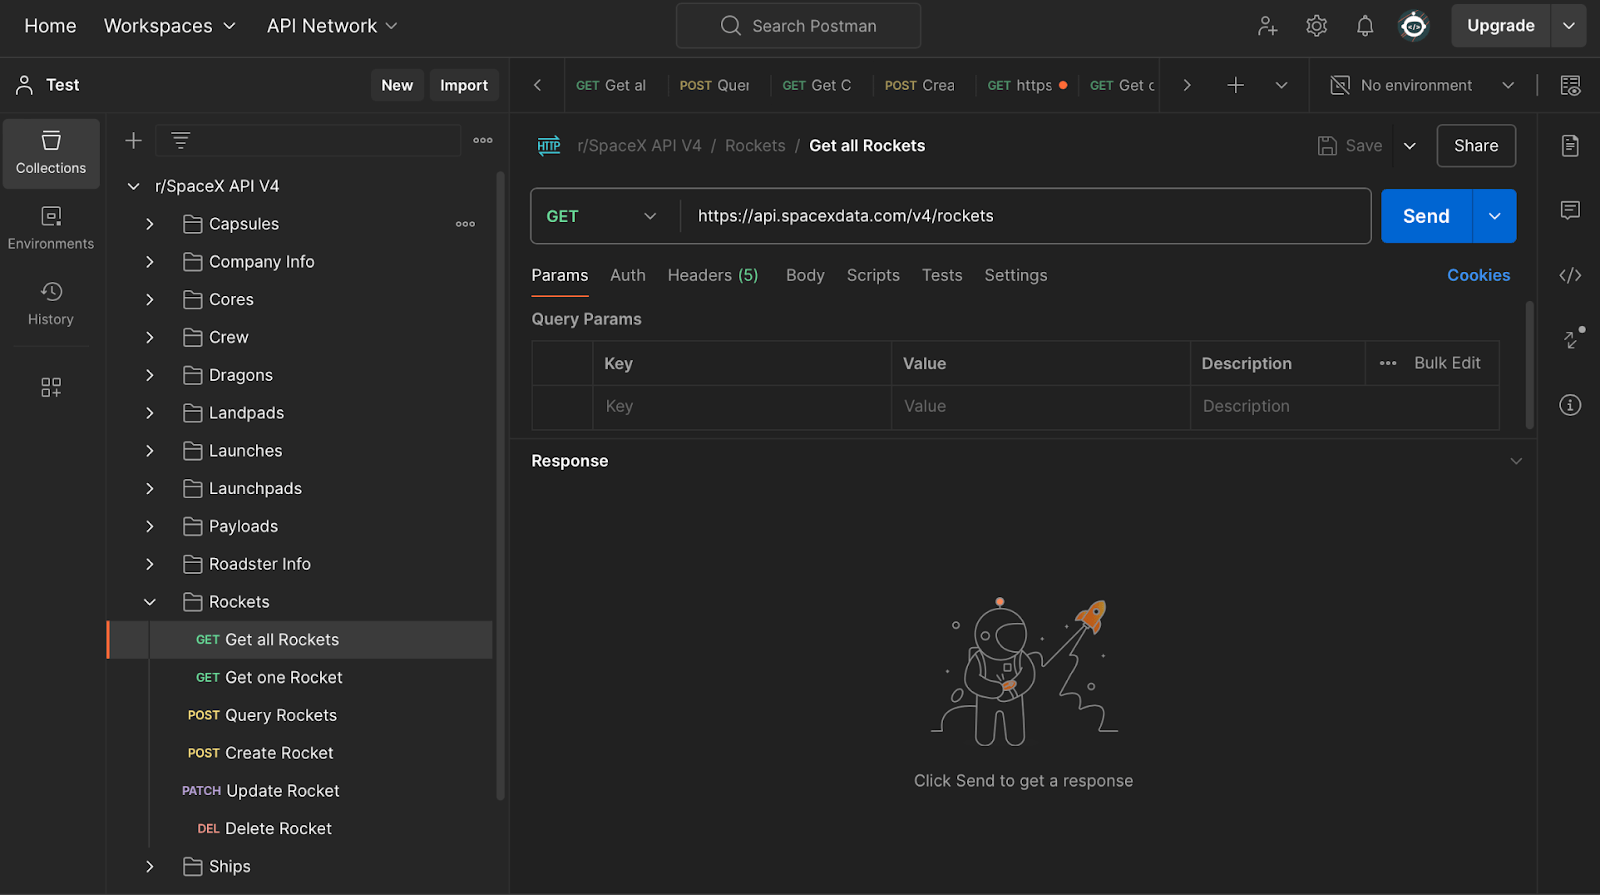Click the request URL field
Image resolution: width=1600 pixels, height=895 pixels.
point(1025,216)
